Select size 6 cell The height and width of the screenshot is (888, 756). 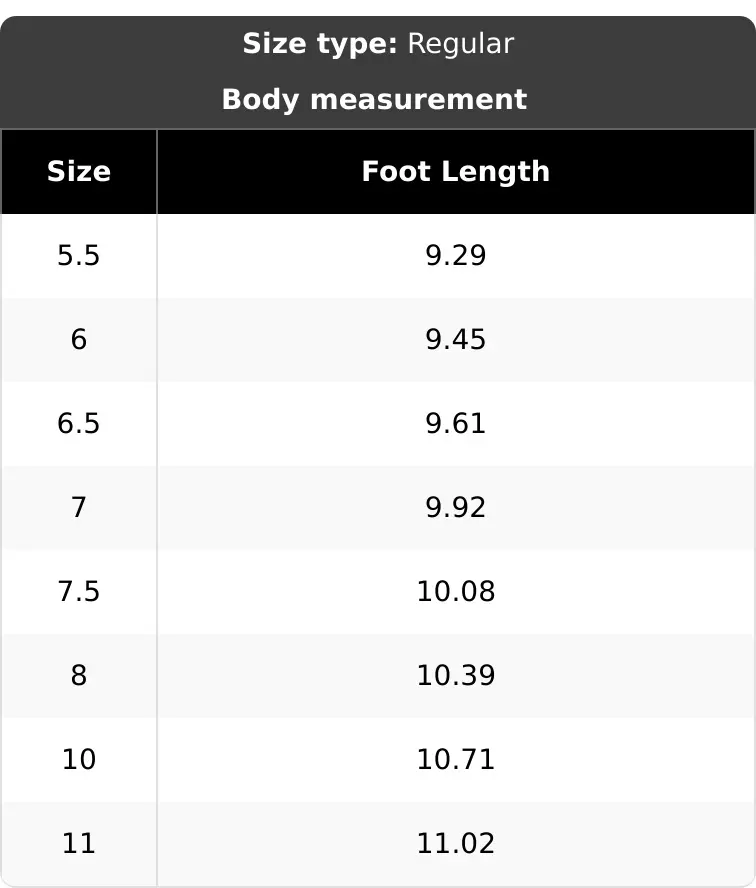click(x=79, y=340)
